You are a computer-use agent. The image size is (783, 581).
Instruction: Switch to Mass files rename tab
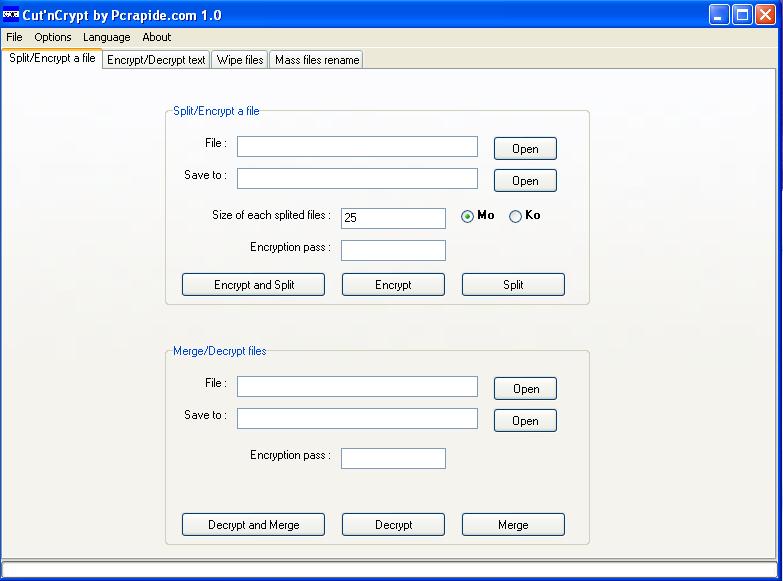pos(317,60)
